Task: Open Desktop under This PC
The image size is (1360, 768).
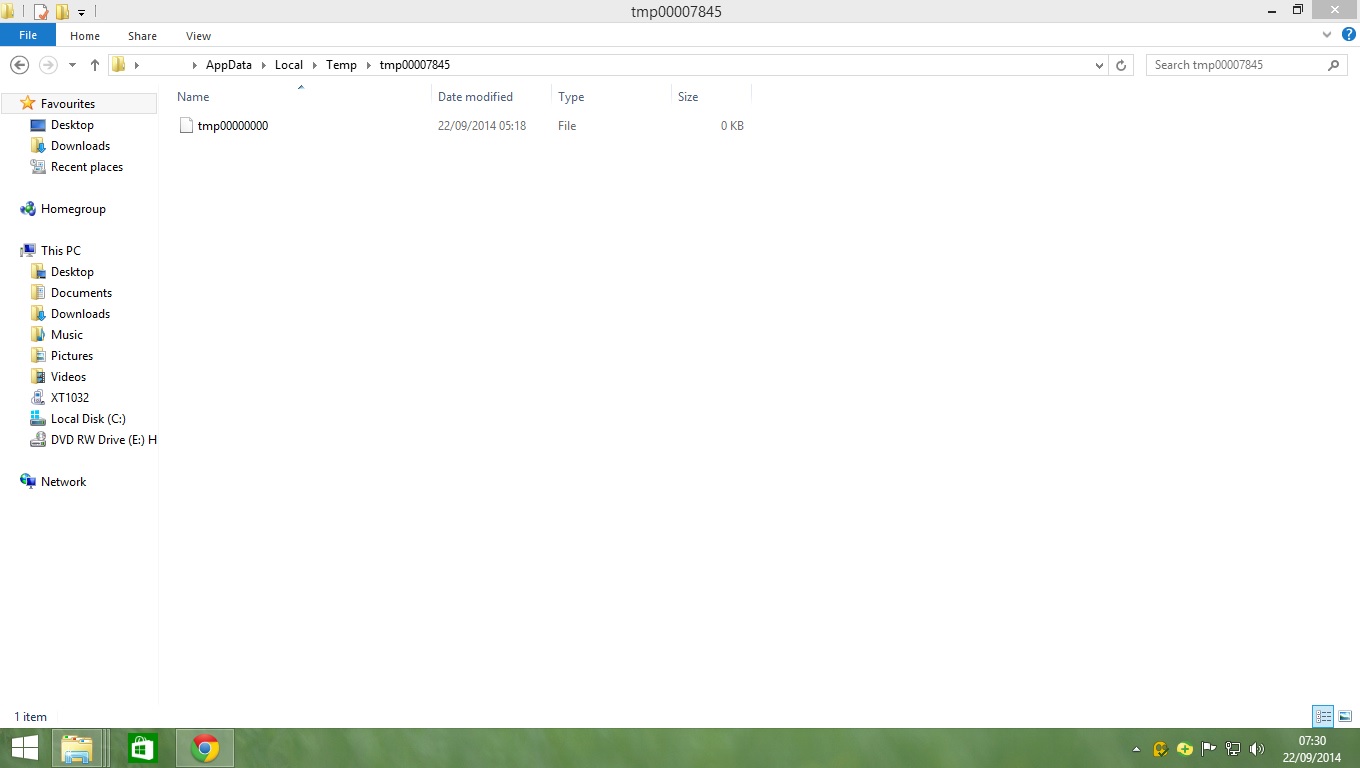Action: (x=72, y=272)
